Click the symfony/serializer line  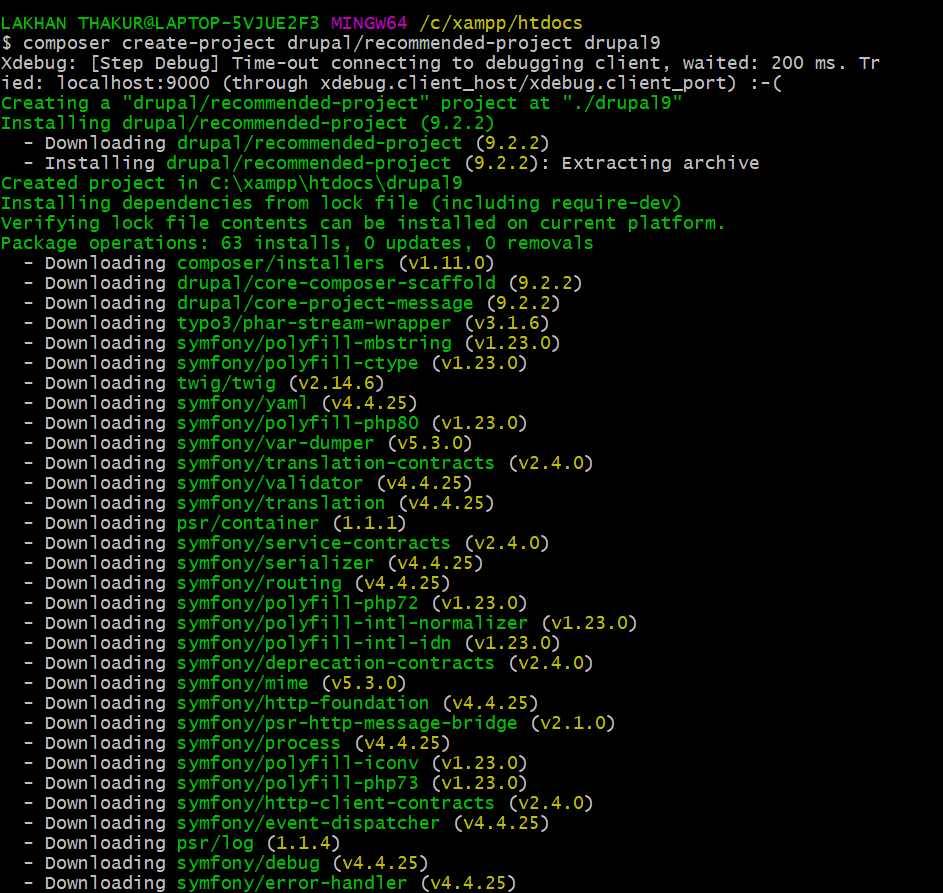pyautogui.click(x=254, y=563)
